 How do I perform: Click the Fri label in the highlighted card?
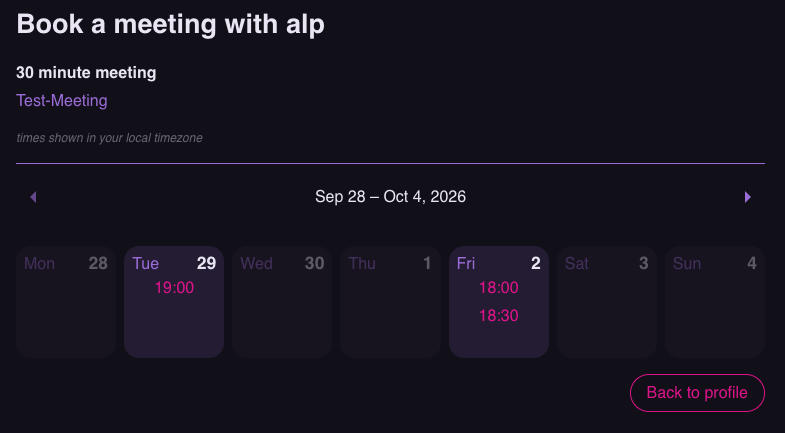tap(466, 263)
